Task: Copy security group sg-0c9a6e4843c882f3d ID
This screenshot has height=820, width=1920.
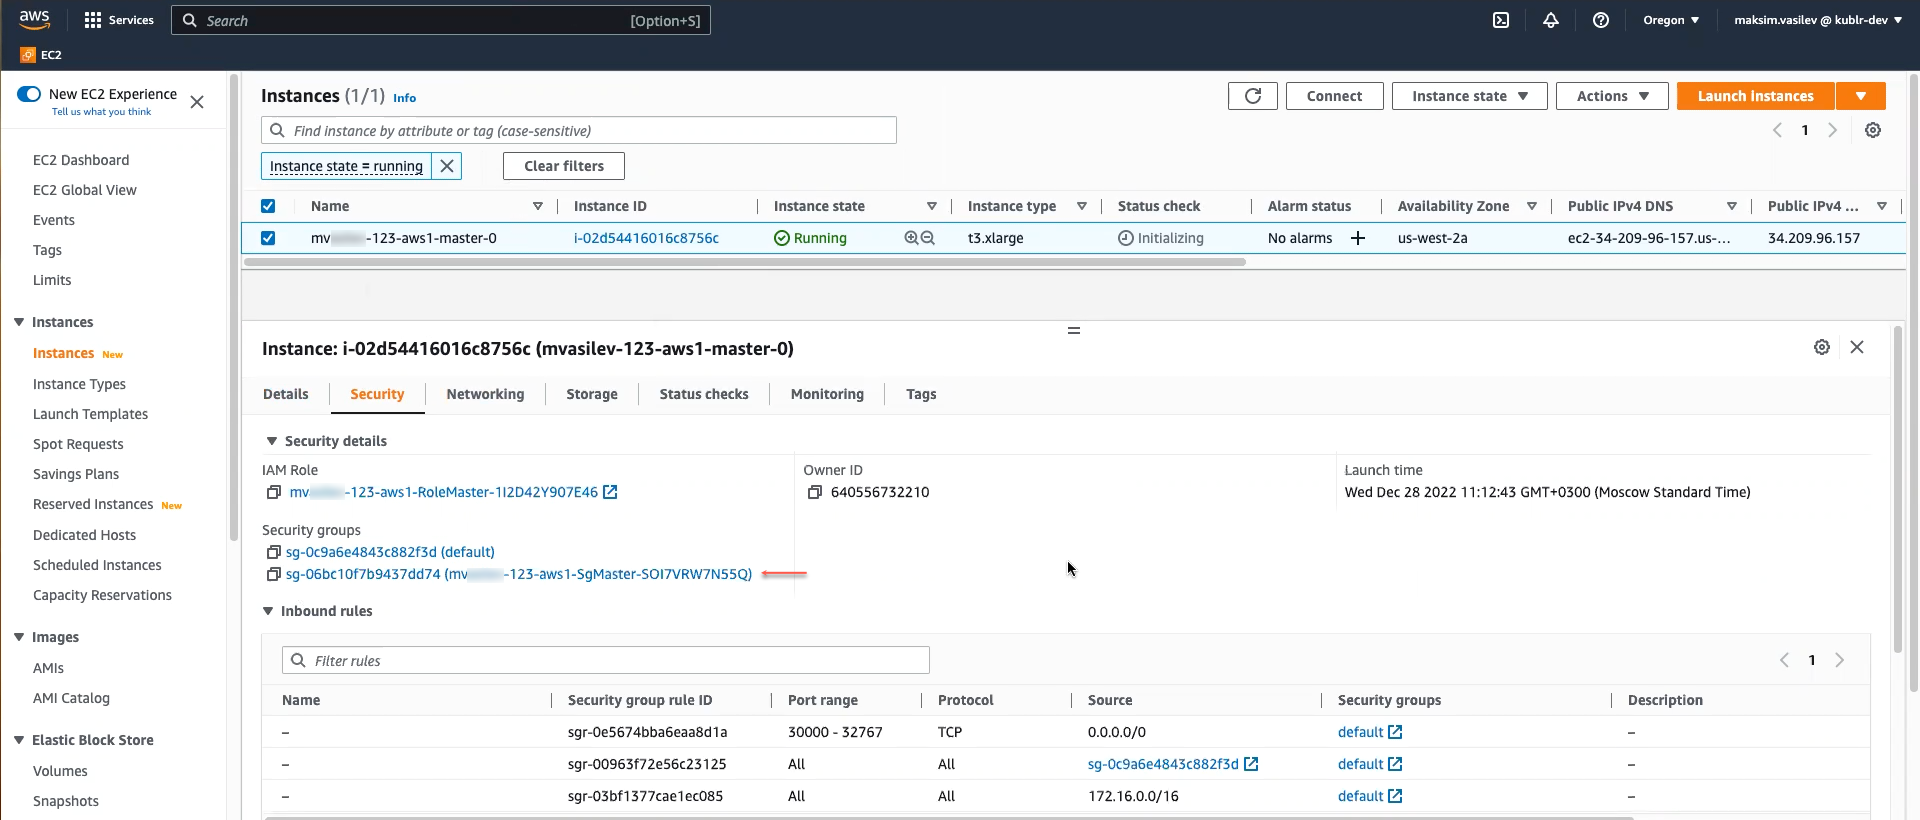Action: [273, 552]
